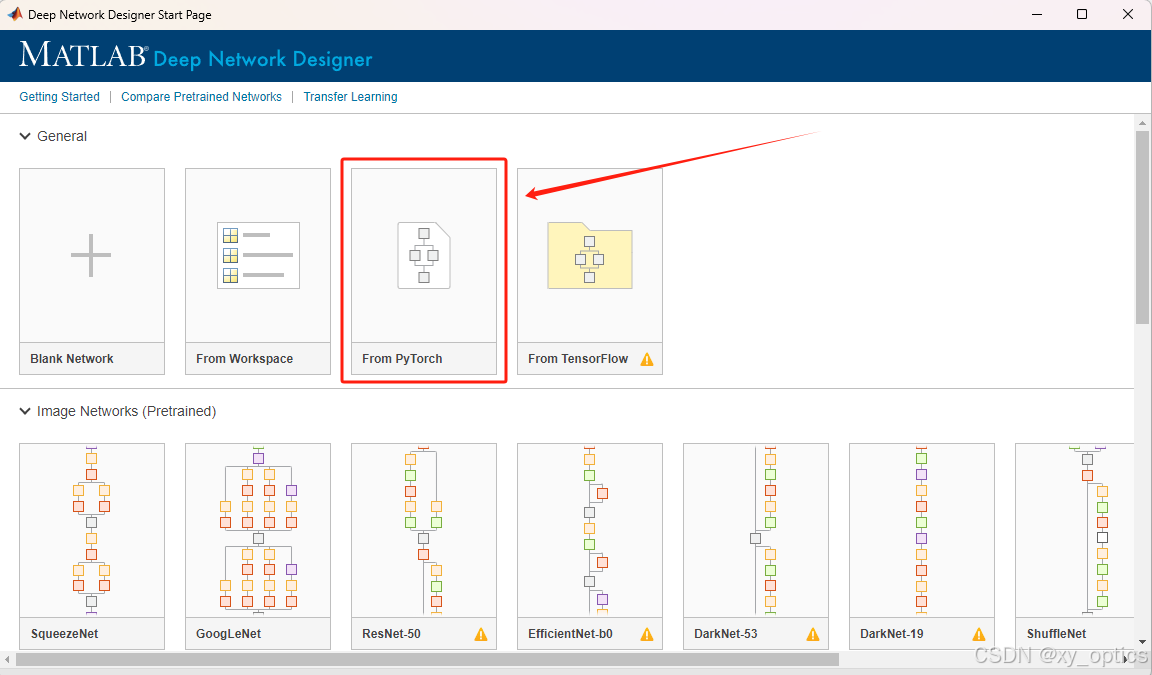
Task: Click the SqueezeNet label
Action: pos(65,634)
